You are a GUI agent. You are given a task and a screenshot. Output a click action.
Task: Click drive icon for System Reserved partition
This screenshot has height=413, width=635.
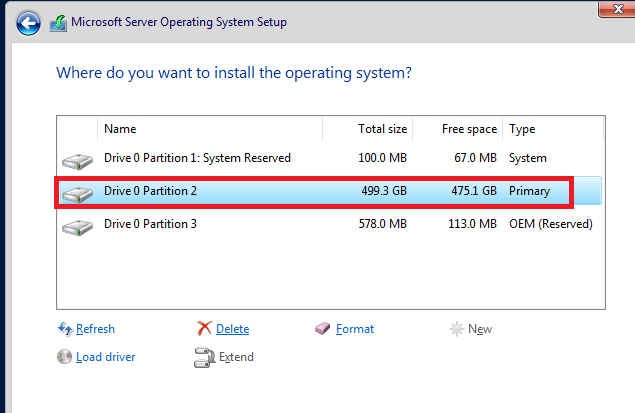pos(75,159)
